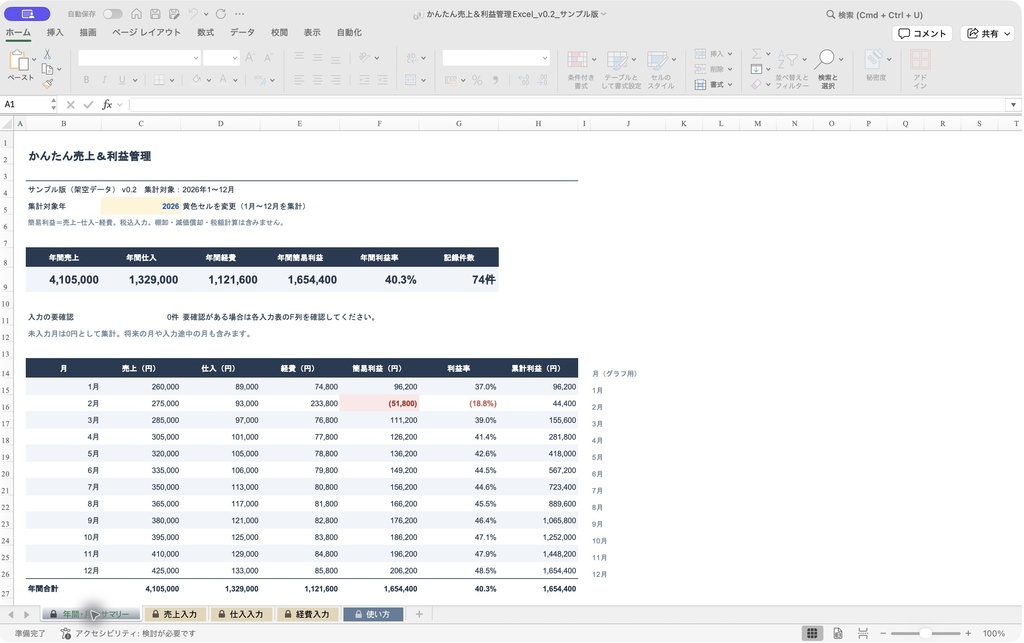Click the borders grid icon

(159, 80)
